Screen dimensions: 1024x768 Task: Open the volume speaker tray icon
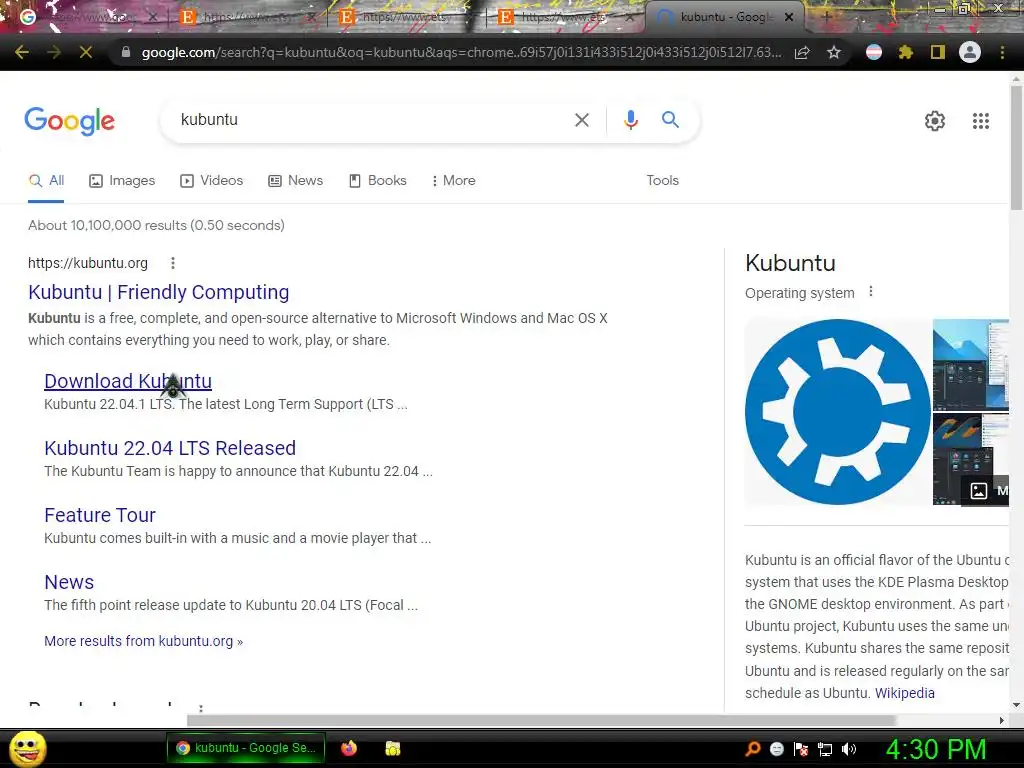(848, 749)
